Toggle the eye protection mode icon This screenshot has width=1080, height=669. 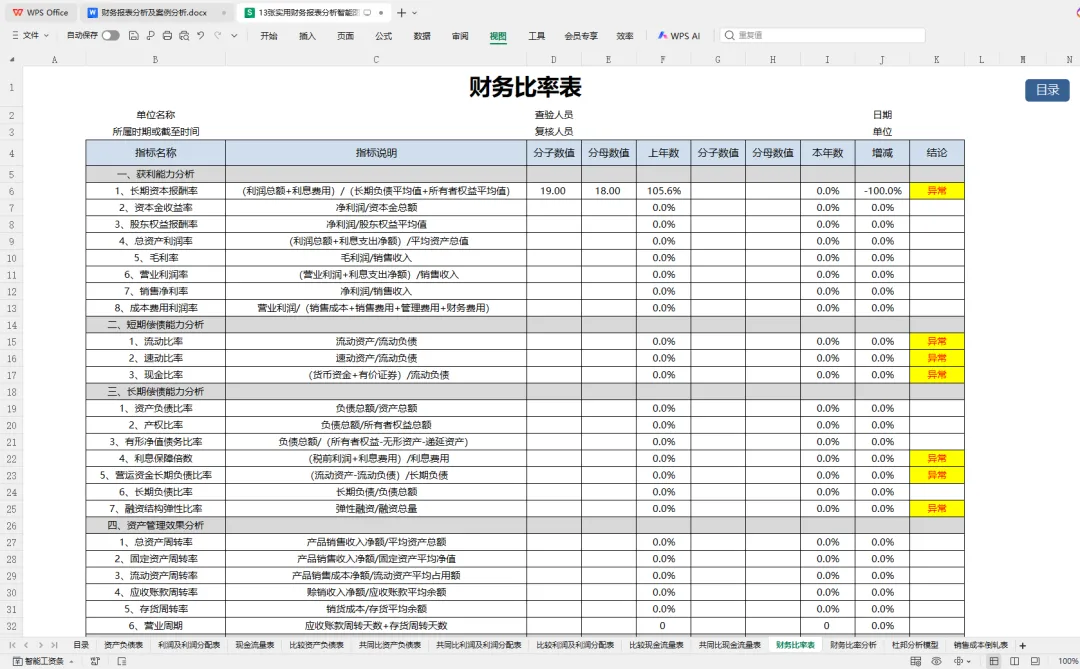(936, 661)
